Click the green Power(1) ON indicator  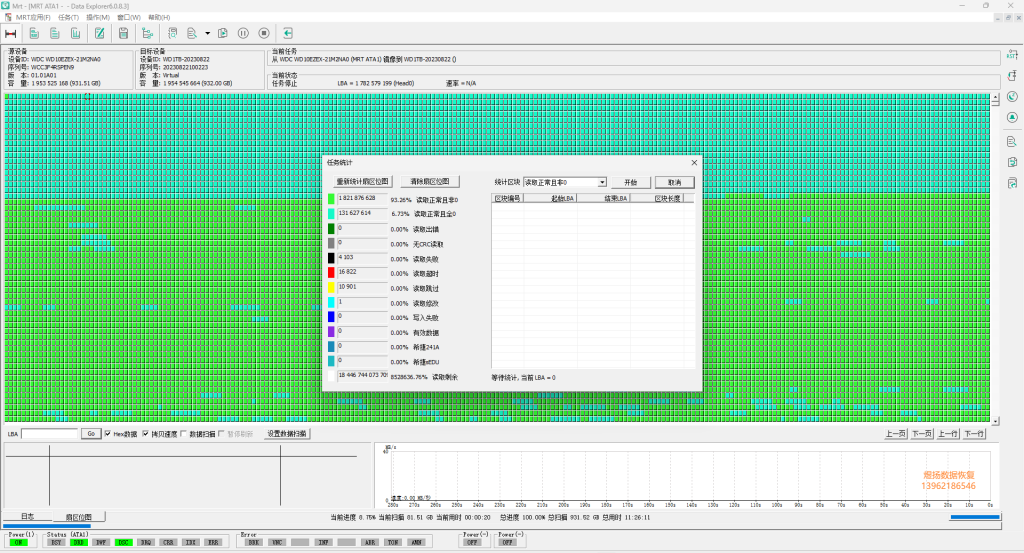click(18, 543)
